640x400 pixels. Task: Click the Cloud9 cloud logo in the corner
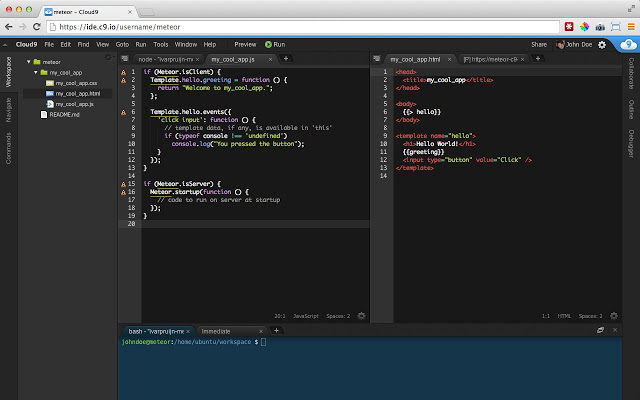628,44
